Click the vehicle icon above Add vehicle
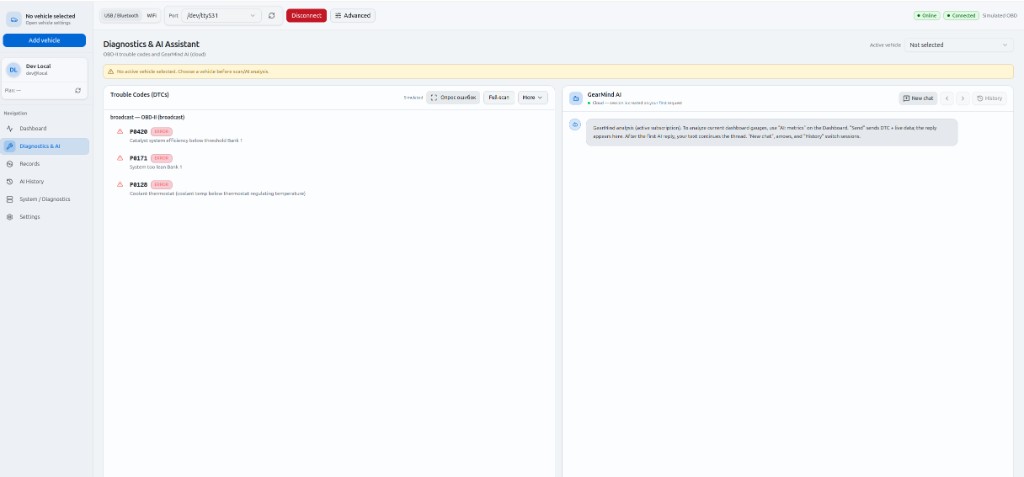 pyautogui.click(x=14, y=18)
